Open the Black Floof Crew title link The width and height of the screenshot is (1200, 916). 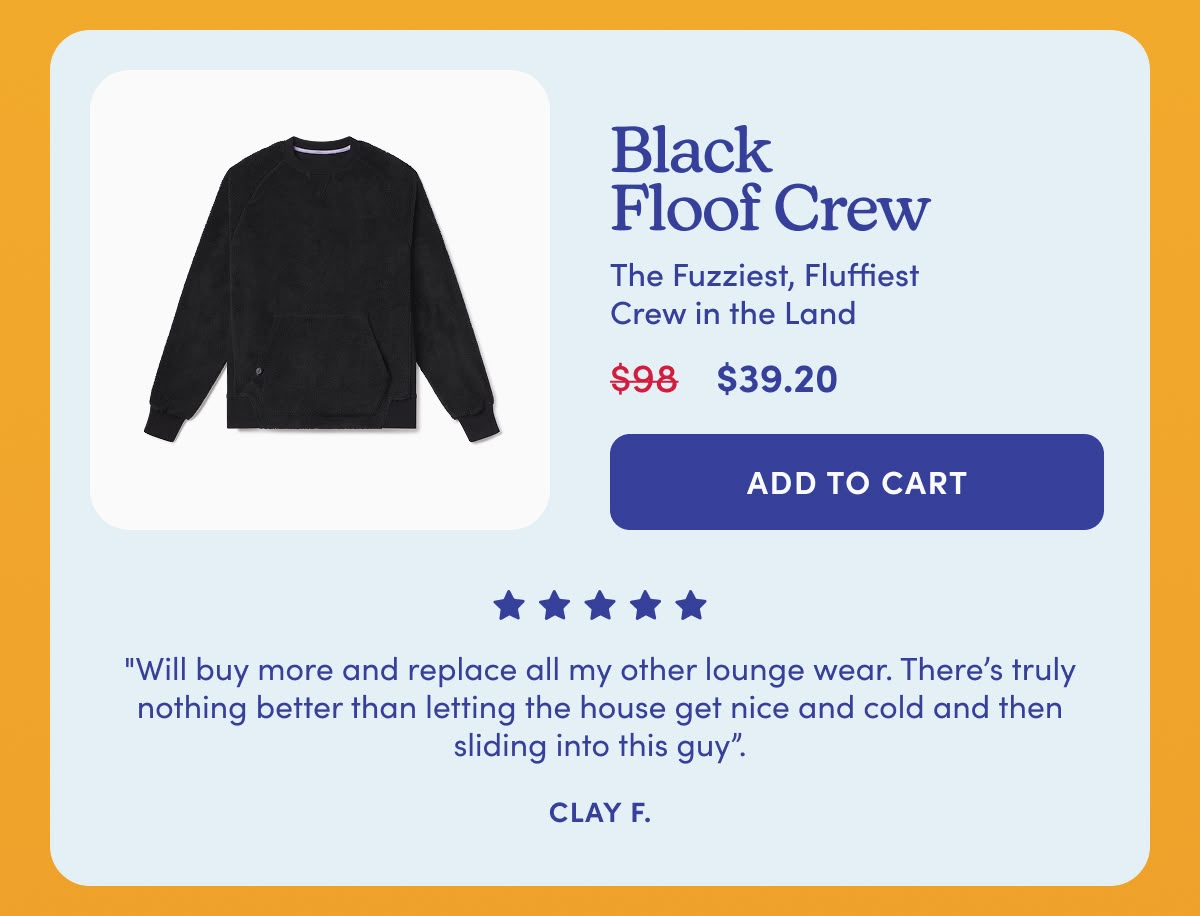pos(770,180)
